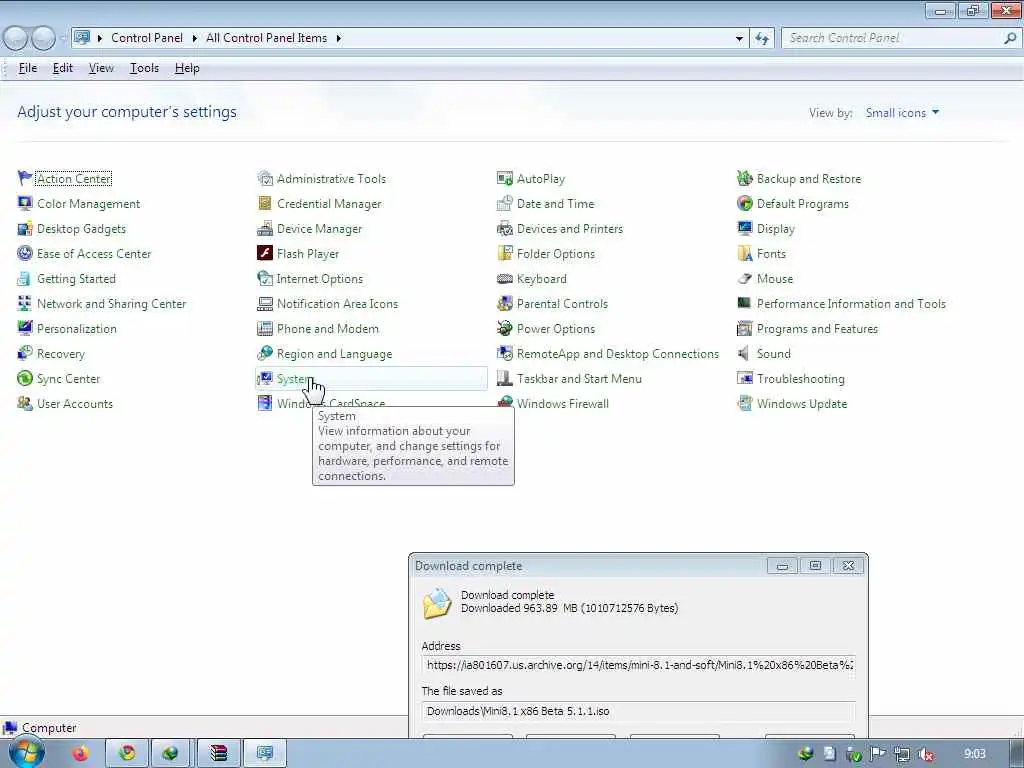This screenshot has height=768, width=1024.
Task: Open Notification Area Icons link
Action: tap(337, 304)
